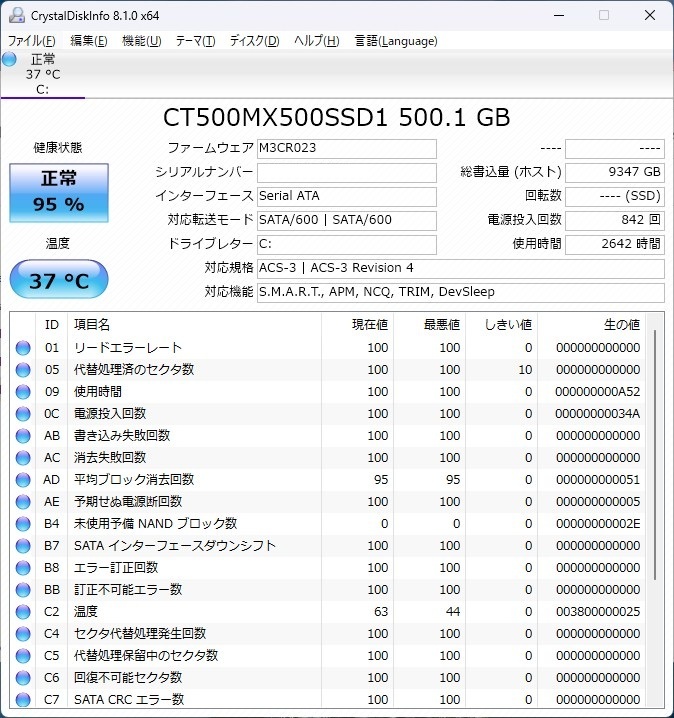Open the ディスク(D) menu
Image resolution: width=674 pixels, height=718 pixels.
click(255, 41)
